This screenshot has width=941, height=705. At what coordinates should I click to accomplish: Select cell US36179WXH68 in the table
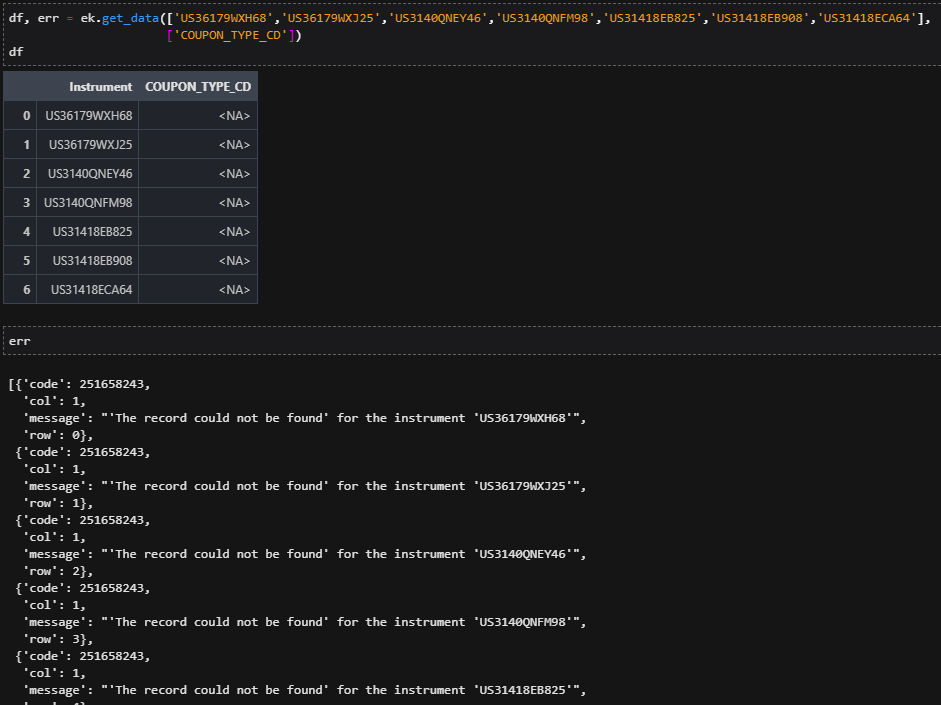coord(88,116)
